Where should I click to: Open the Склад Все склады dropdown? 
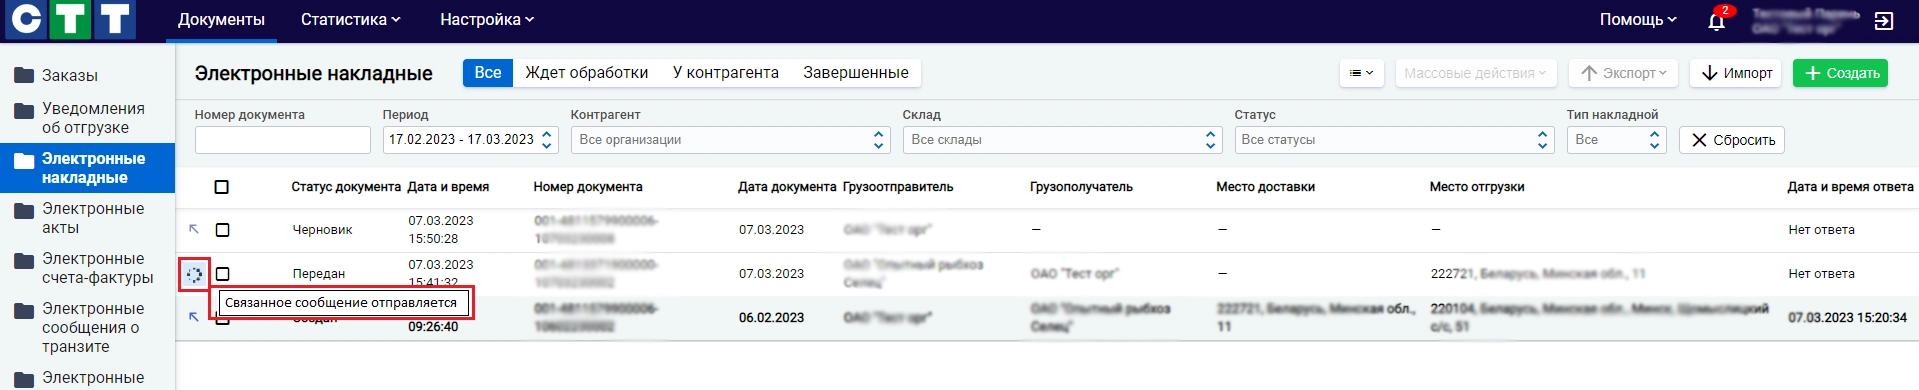pyautogui.click(x=1063, y=140)
